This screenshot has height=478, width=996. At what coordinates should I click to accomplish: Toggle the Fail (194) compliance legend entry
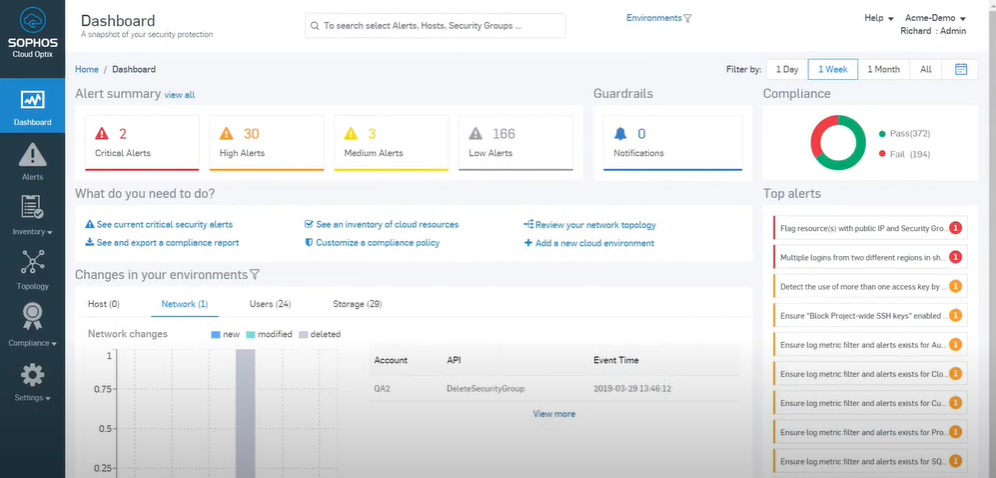click(x=905, y=154)
